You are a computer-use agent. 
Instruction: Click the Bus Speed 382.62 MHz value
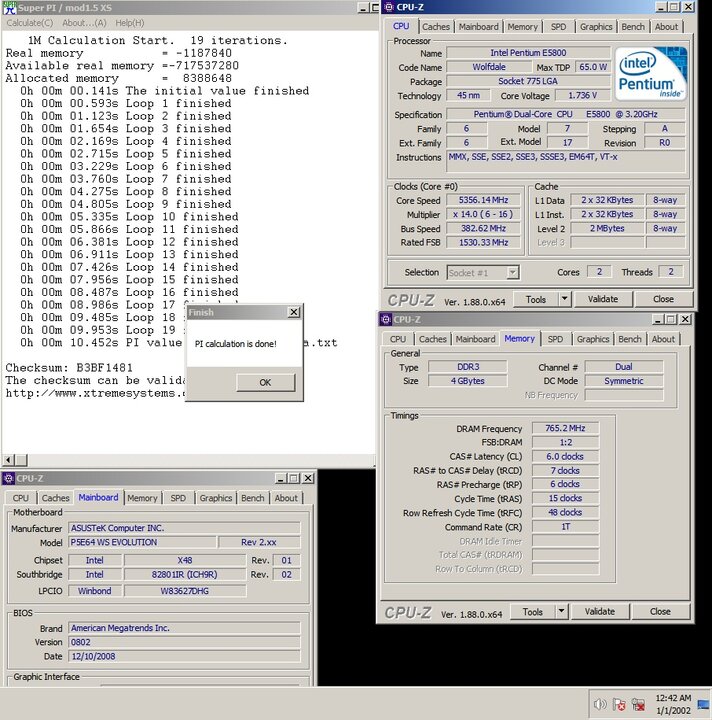pyautogui.click(x=483, y=228)
